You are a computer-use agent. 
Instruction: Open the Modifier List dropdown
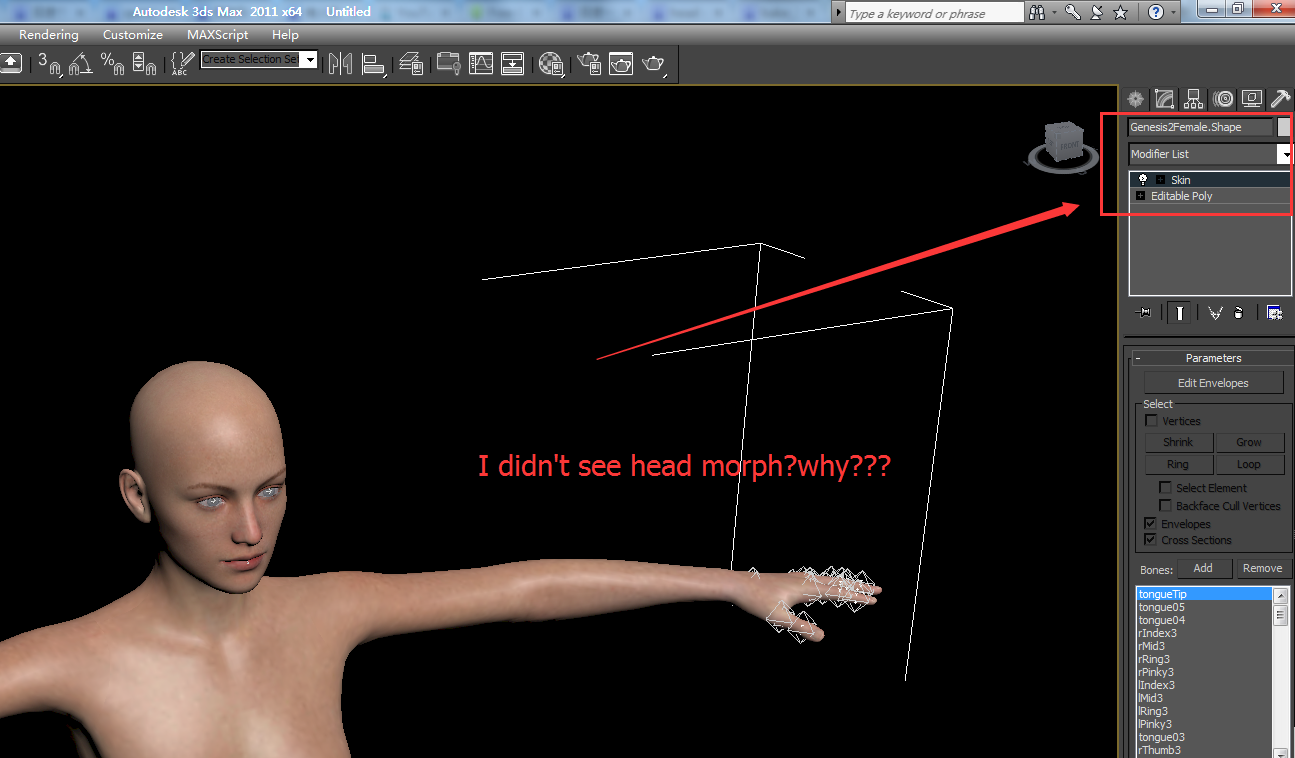1285,154
